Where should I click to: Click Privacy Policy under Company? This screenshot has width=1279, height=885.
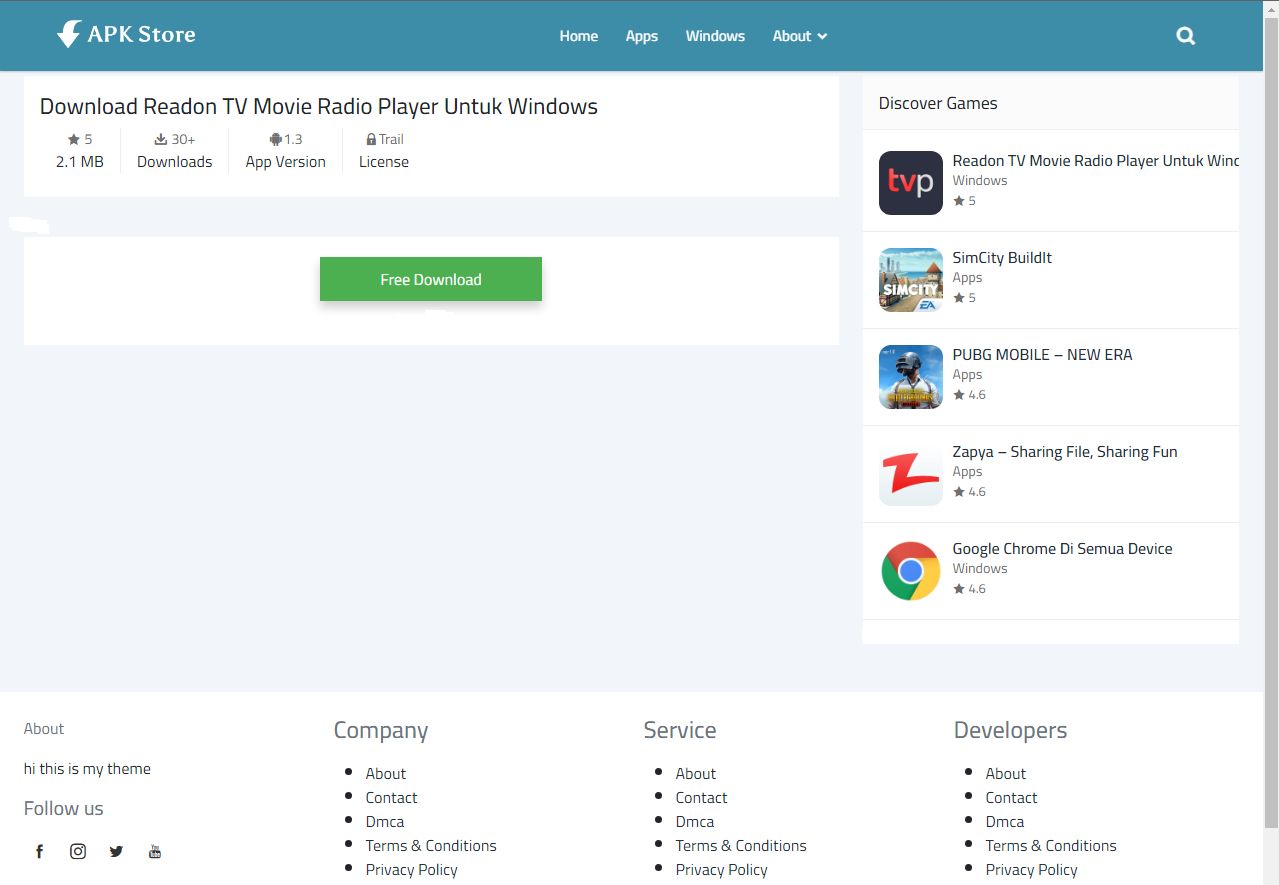412,870
